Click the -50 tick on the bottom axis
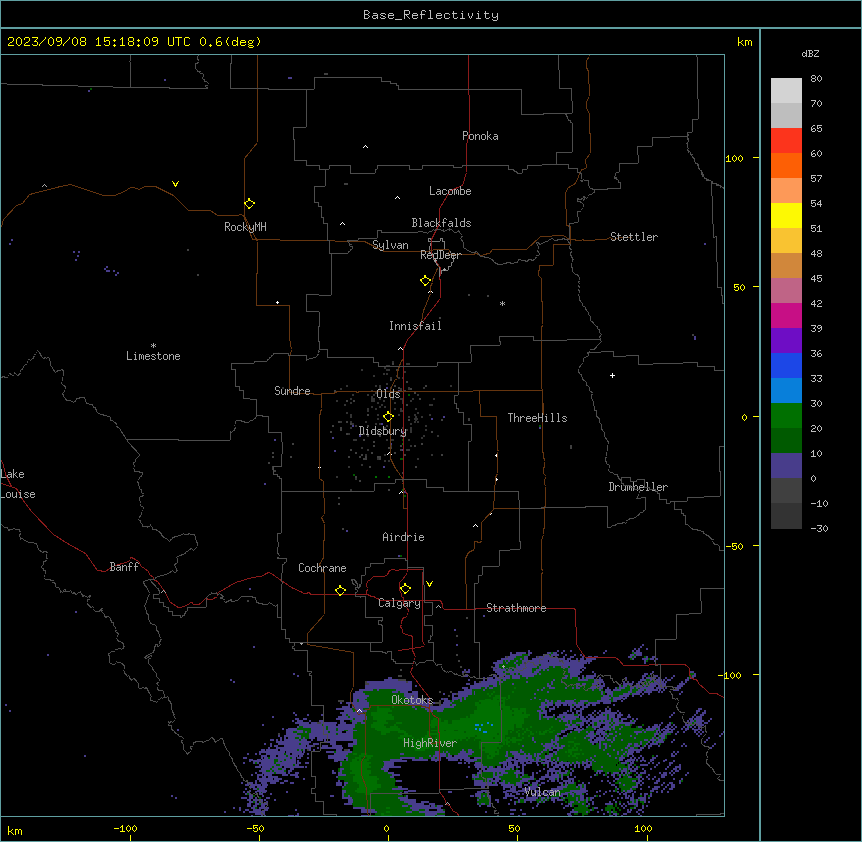The height and width of the screenshot is (842, 862). (255, 828)
